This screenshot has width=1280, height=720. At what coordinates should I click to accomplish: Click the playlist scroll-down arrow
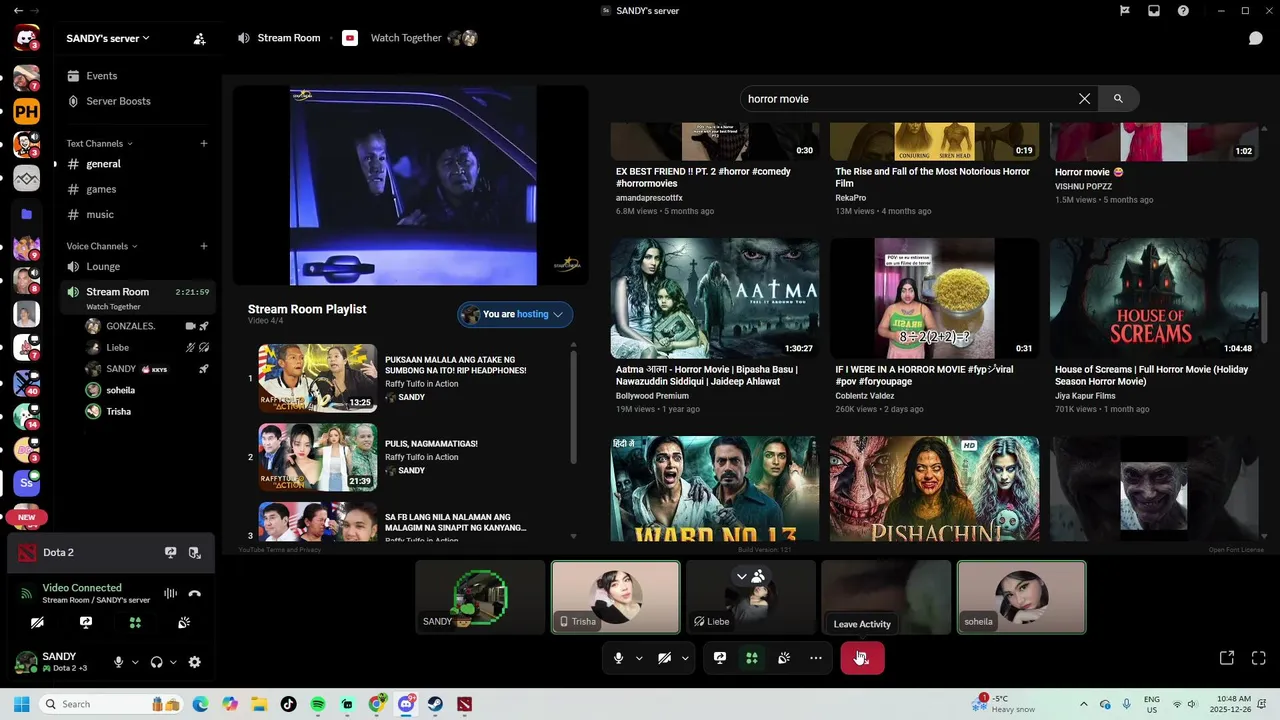[x=574, y=536]
